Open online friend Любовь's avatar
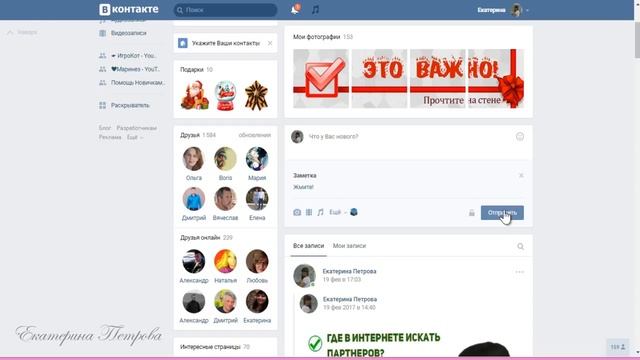 [257, 261]
